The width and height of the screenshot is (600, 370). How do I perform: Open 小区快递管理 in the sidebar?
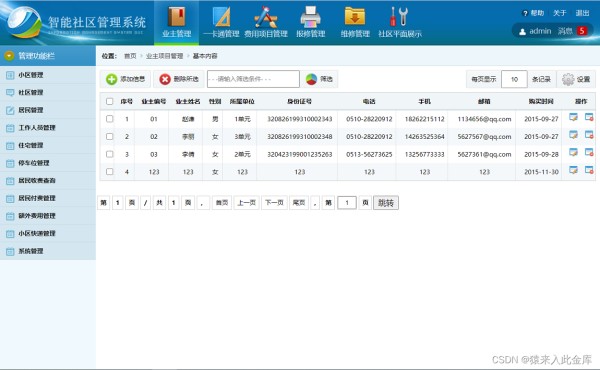click(x=48, y=233)
